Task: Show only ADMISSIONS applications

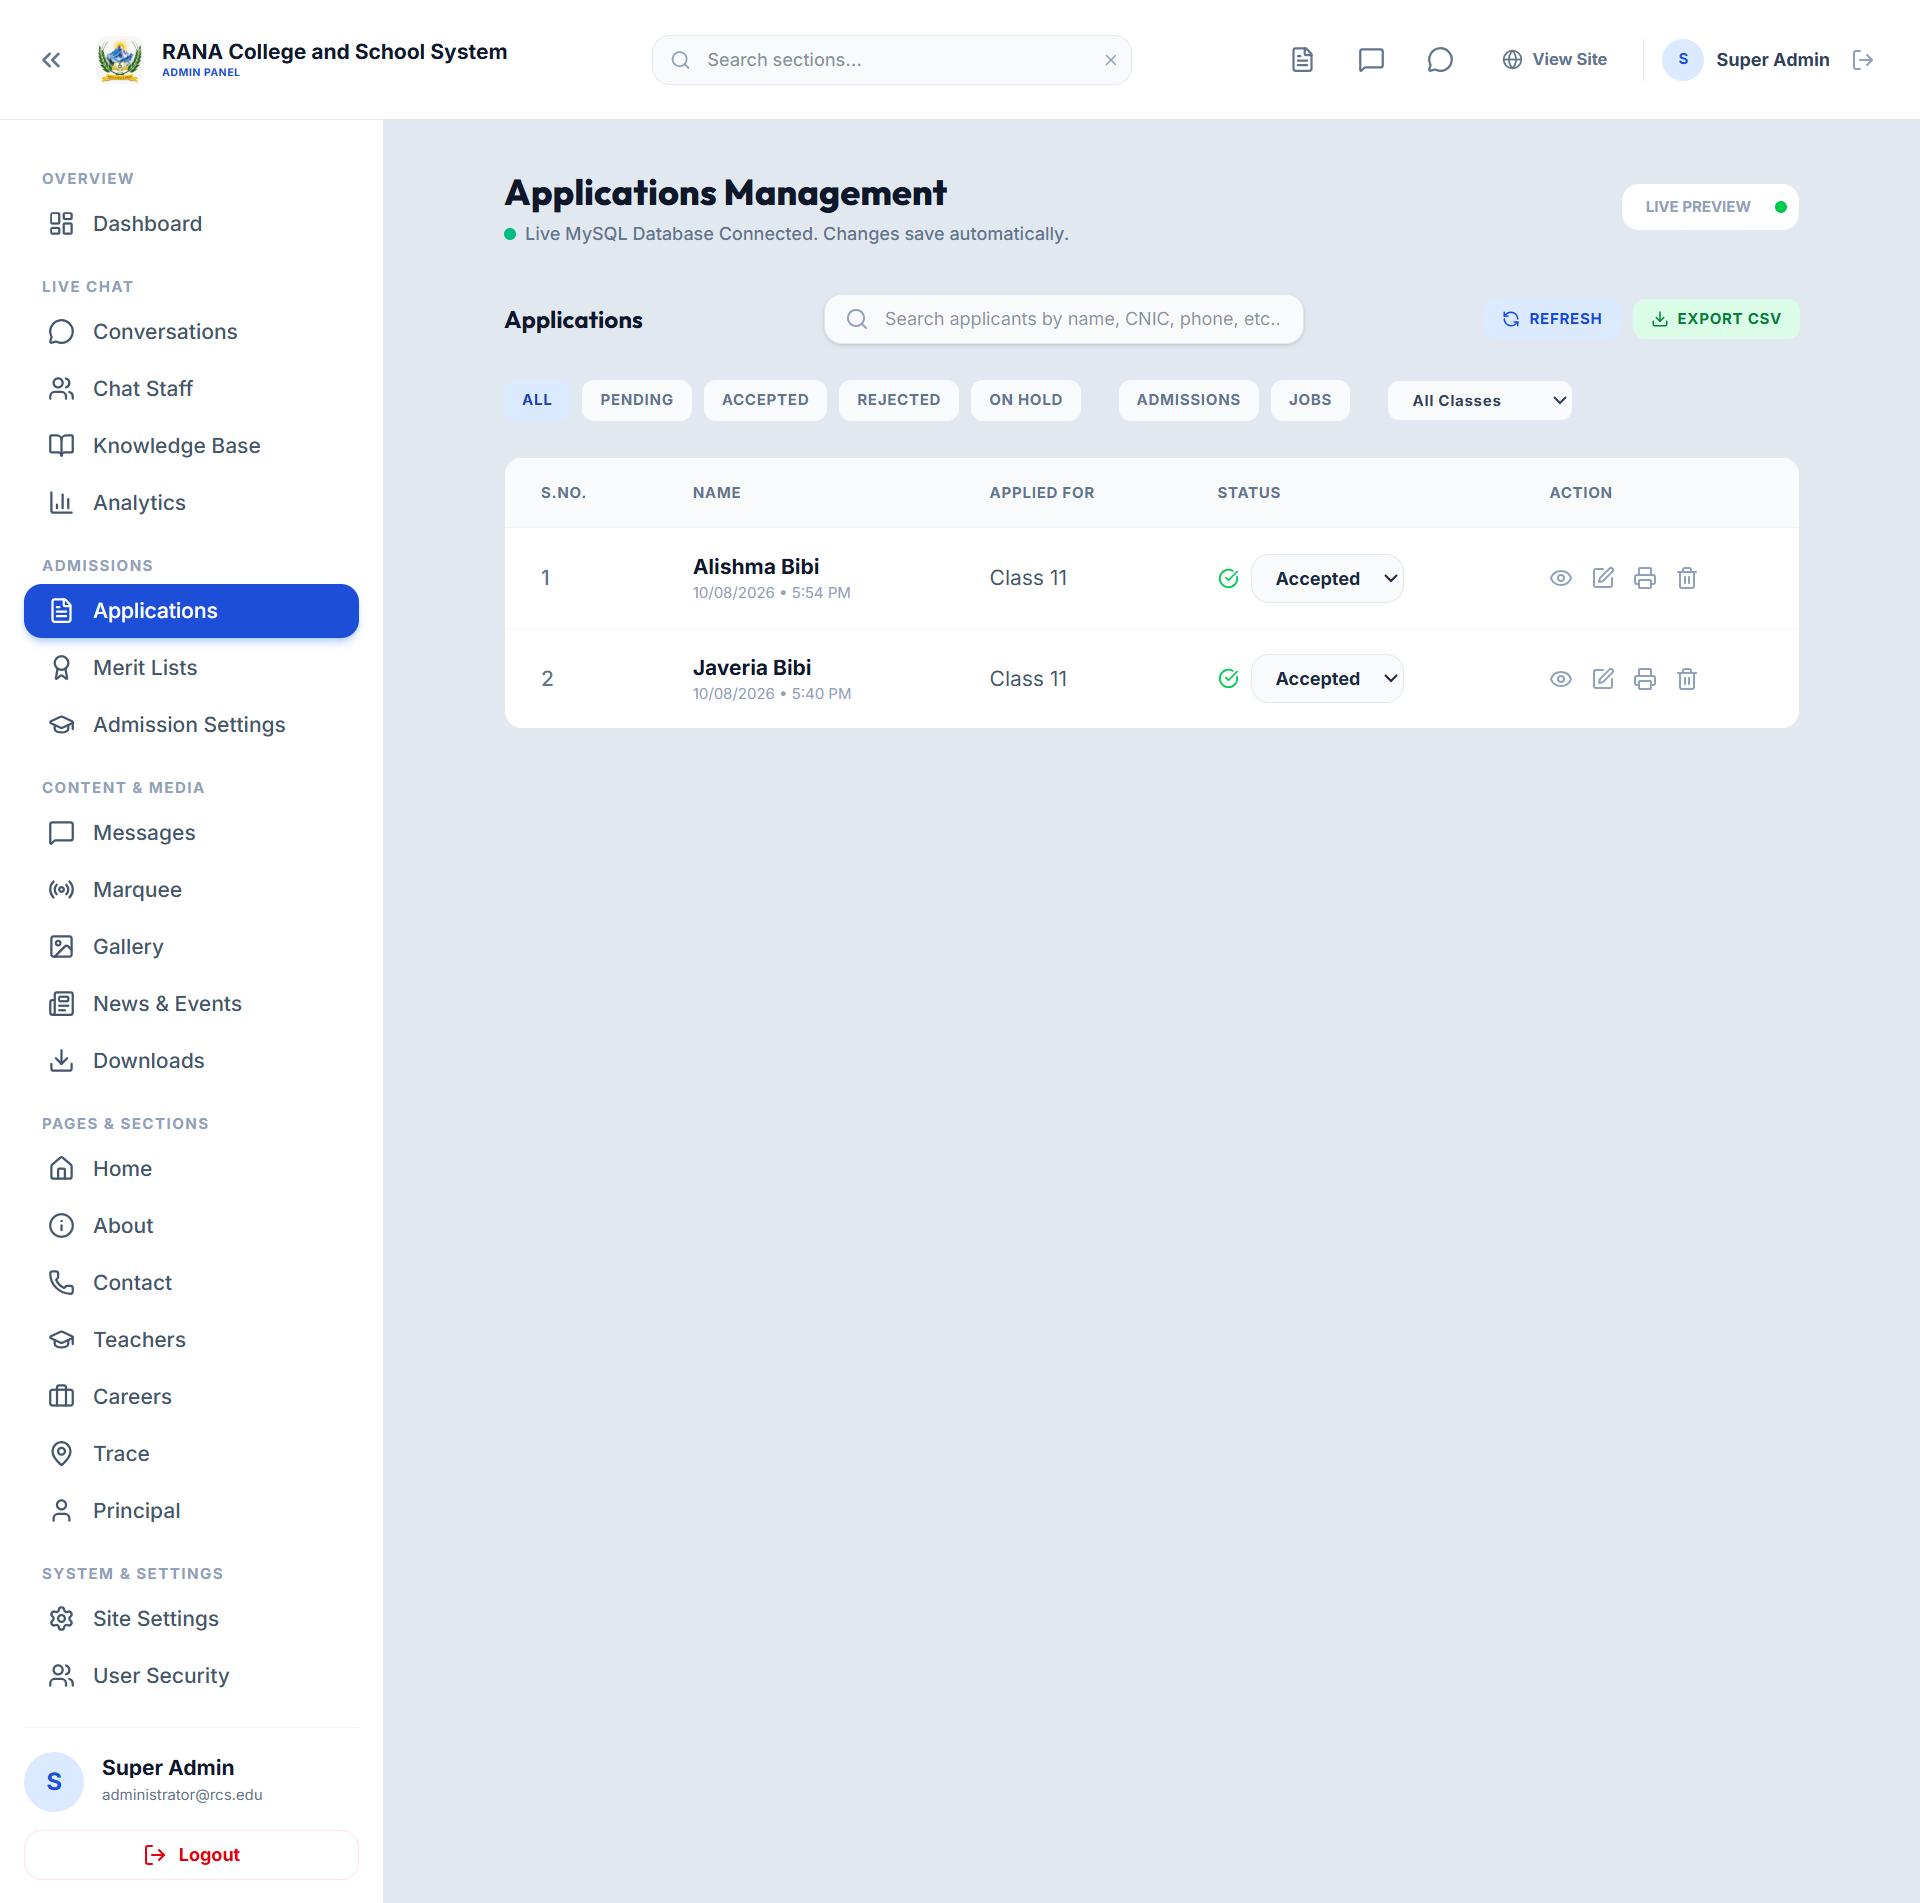Action: click(x=1188, y=400)
